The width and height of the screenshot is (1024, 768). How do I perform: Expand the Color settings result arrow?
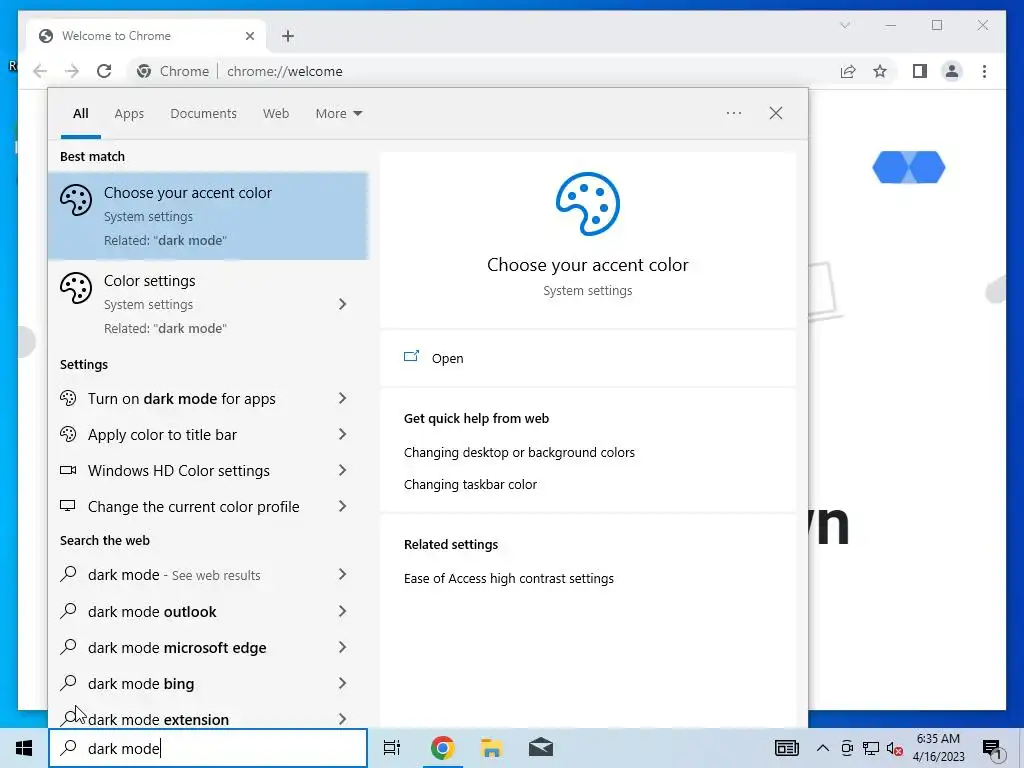click(x=343, y=304)
